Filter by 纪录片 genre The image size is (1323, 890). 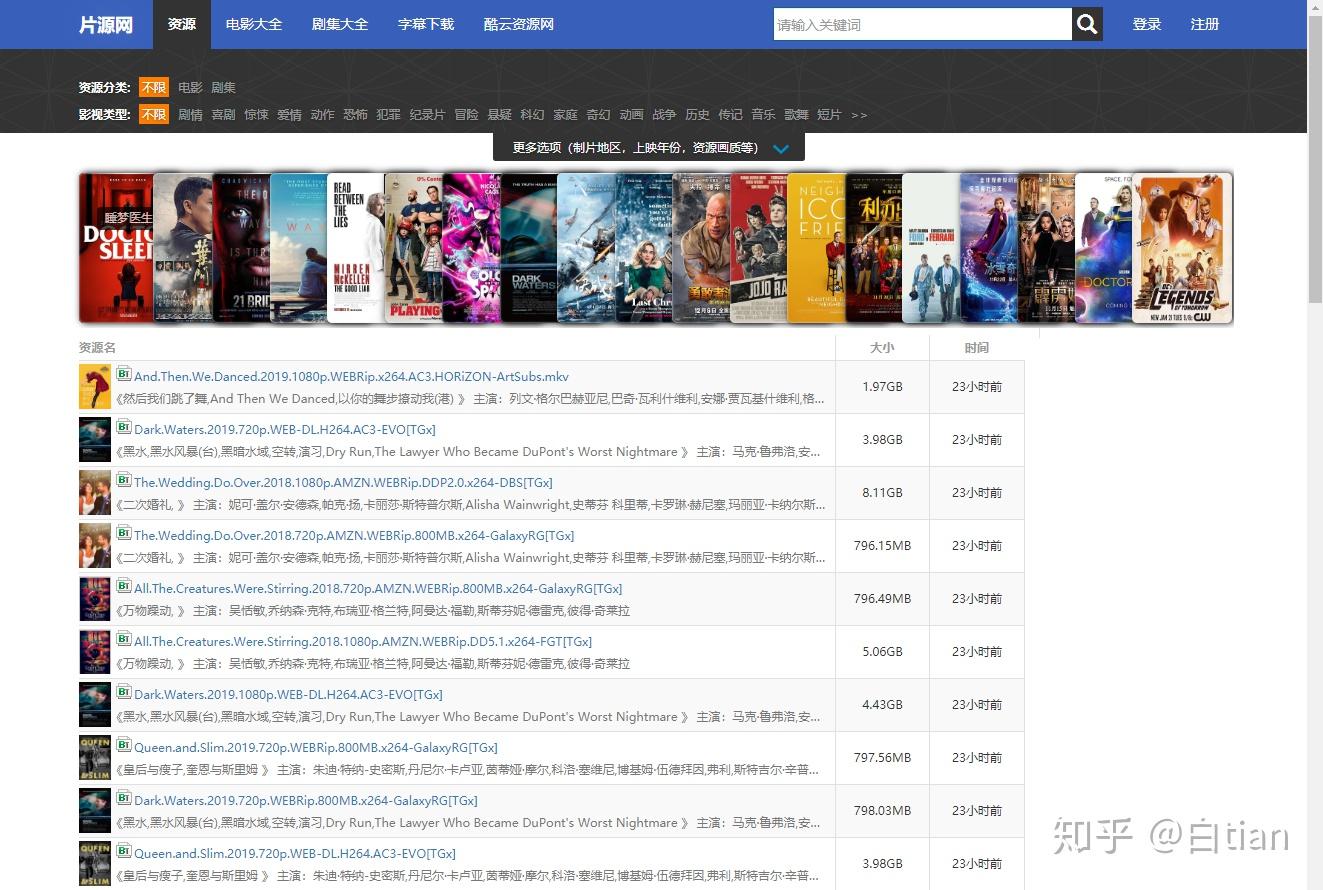[x=427, y=115]
